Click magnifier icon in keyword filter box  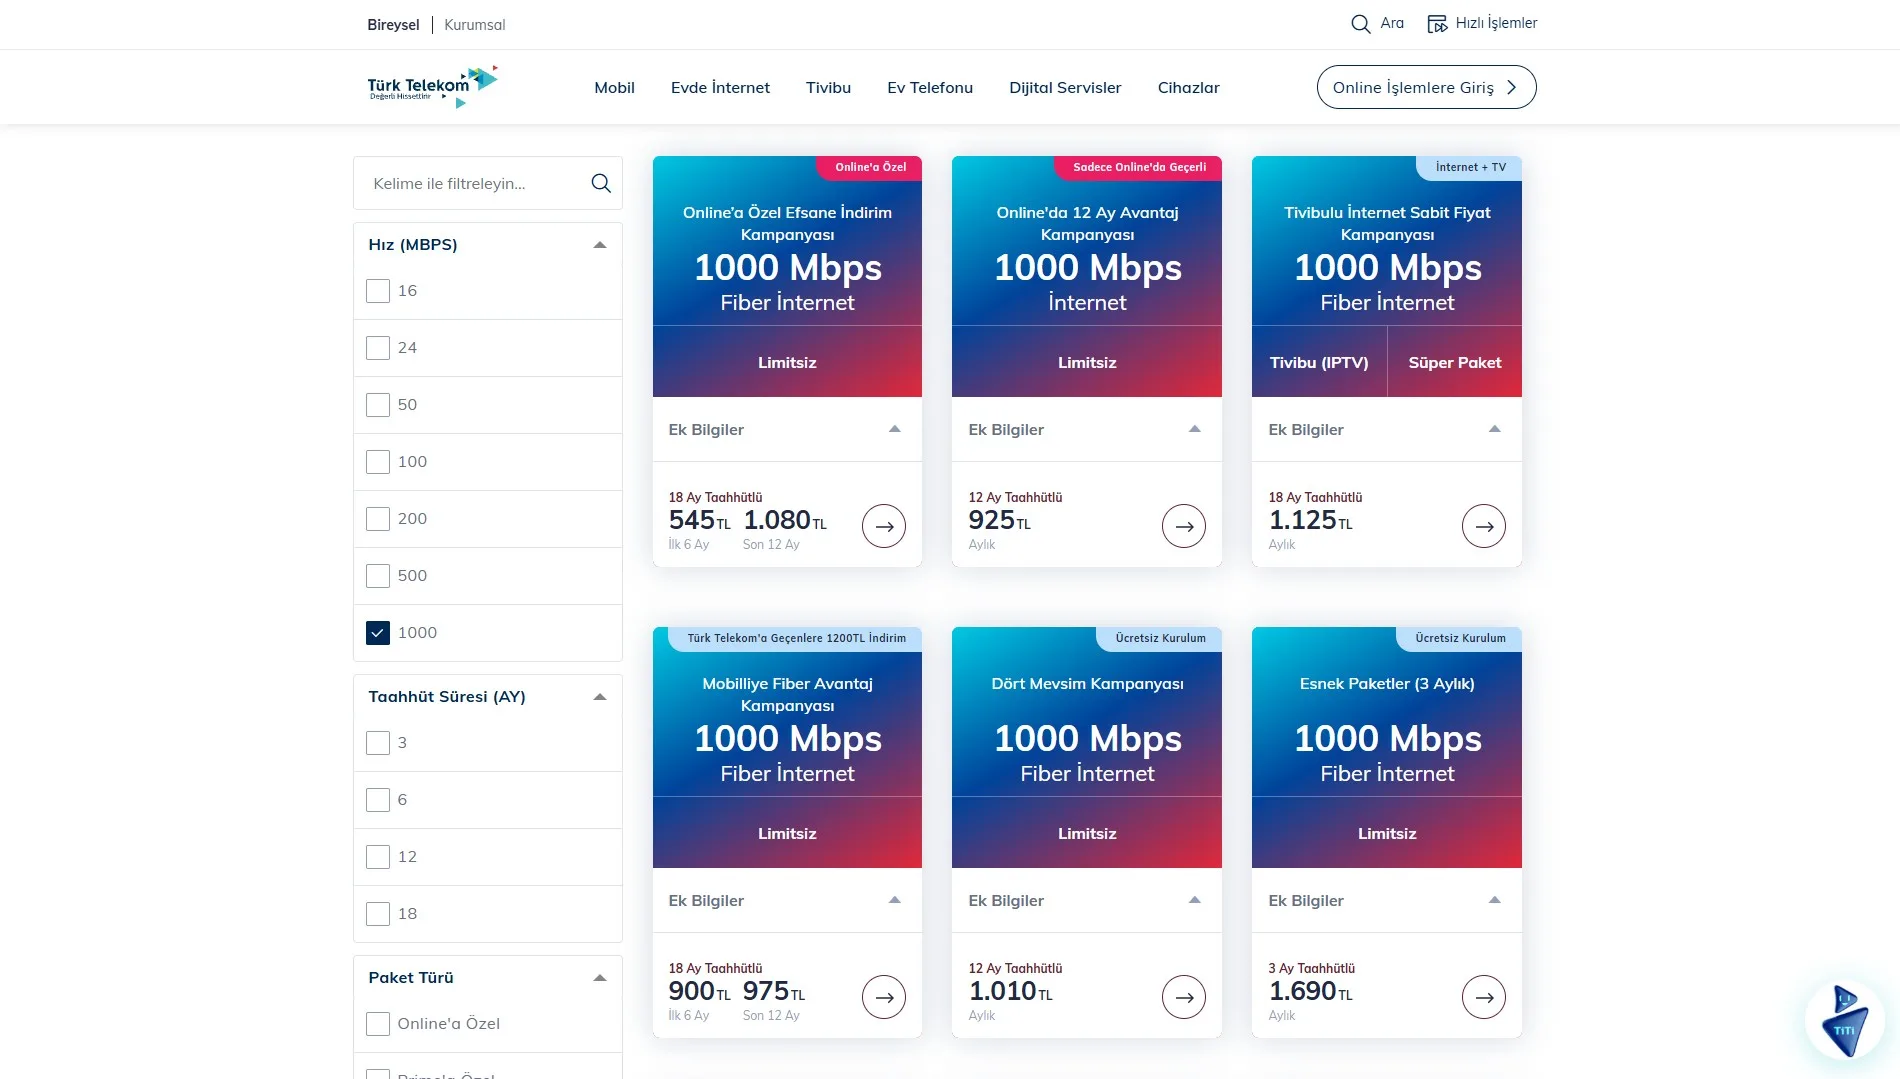click(601, 183)
